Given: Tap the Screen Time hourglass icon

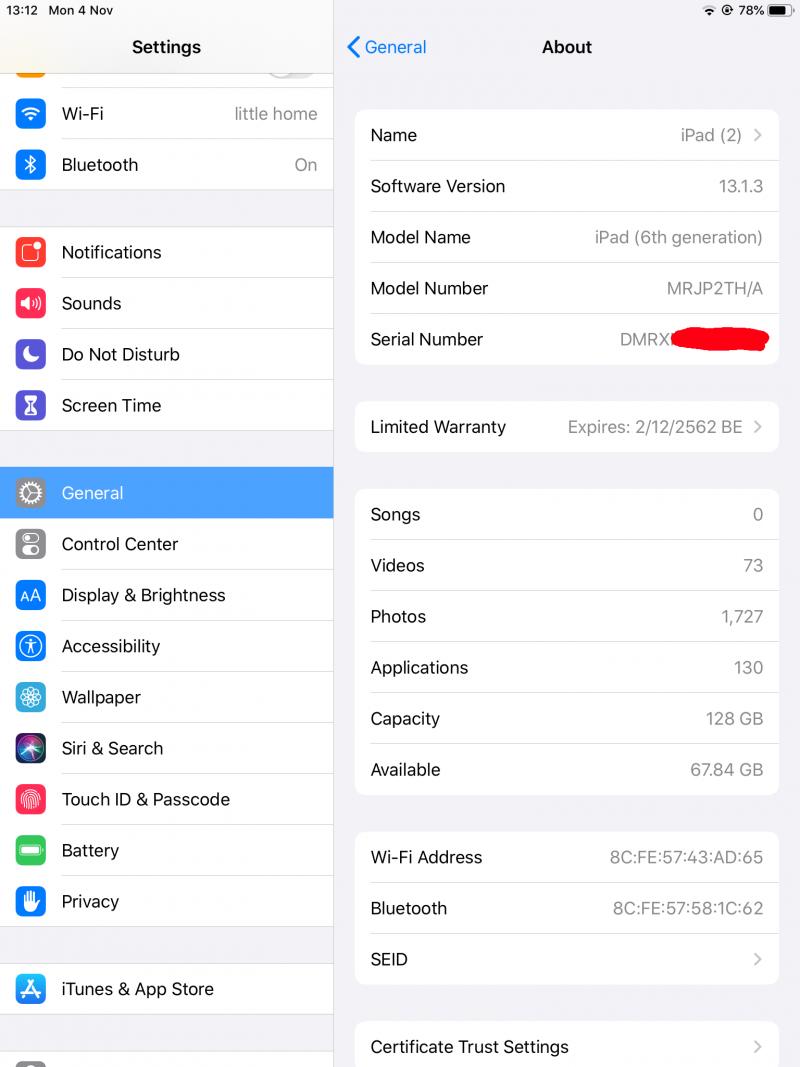Looking at the screenshot, I should coord(31,406).
